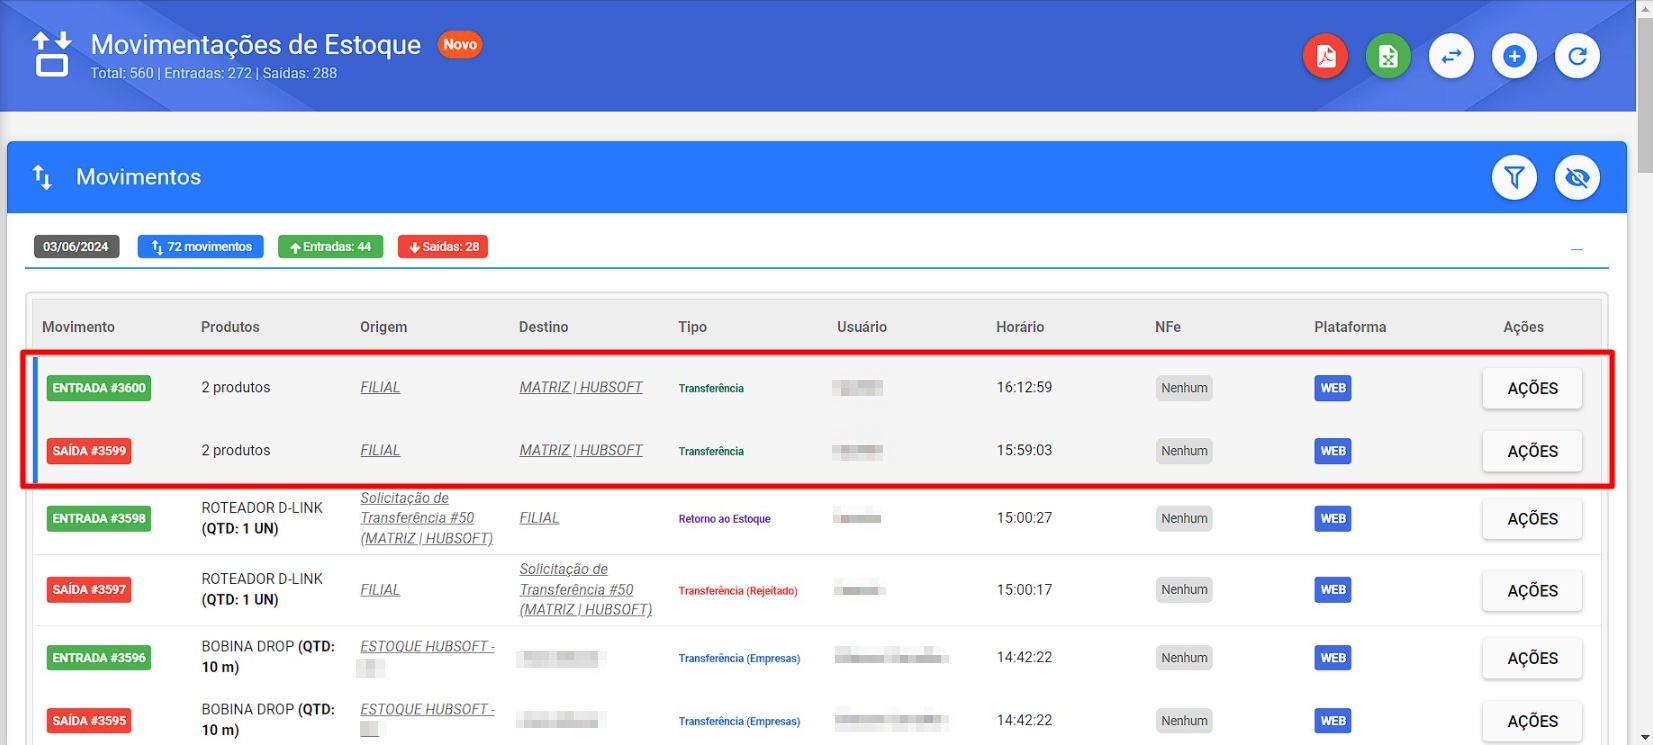Screen dimensions: 1653x745
Task: Add a new stock movement
Action: click(1514, 56)
